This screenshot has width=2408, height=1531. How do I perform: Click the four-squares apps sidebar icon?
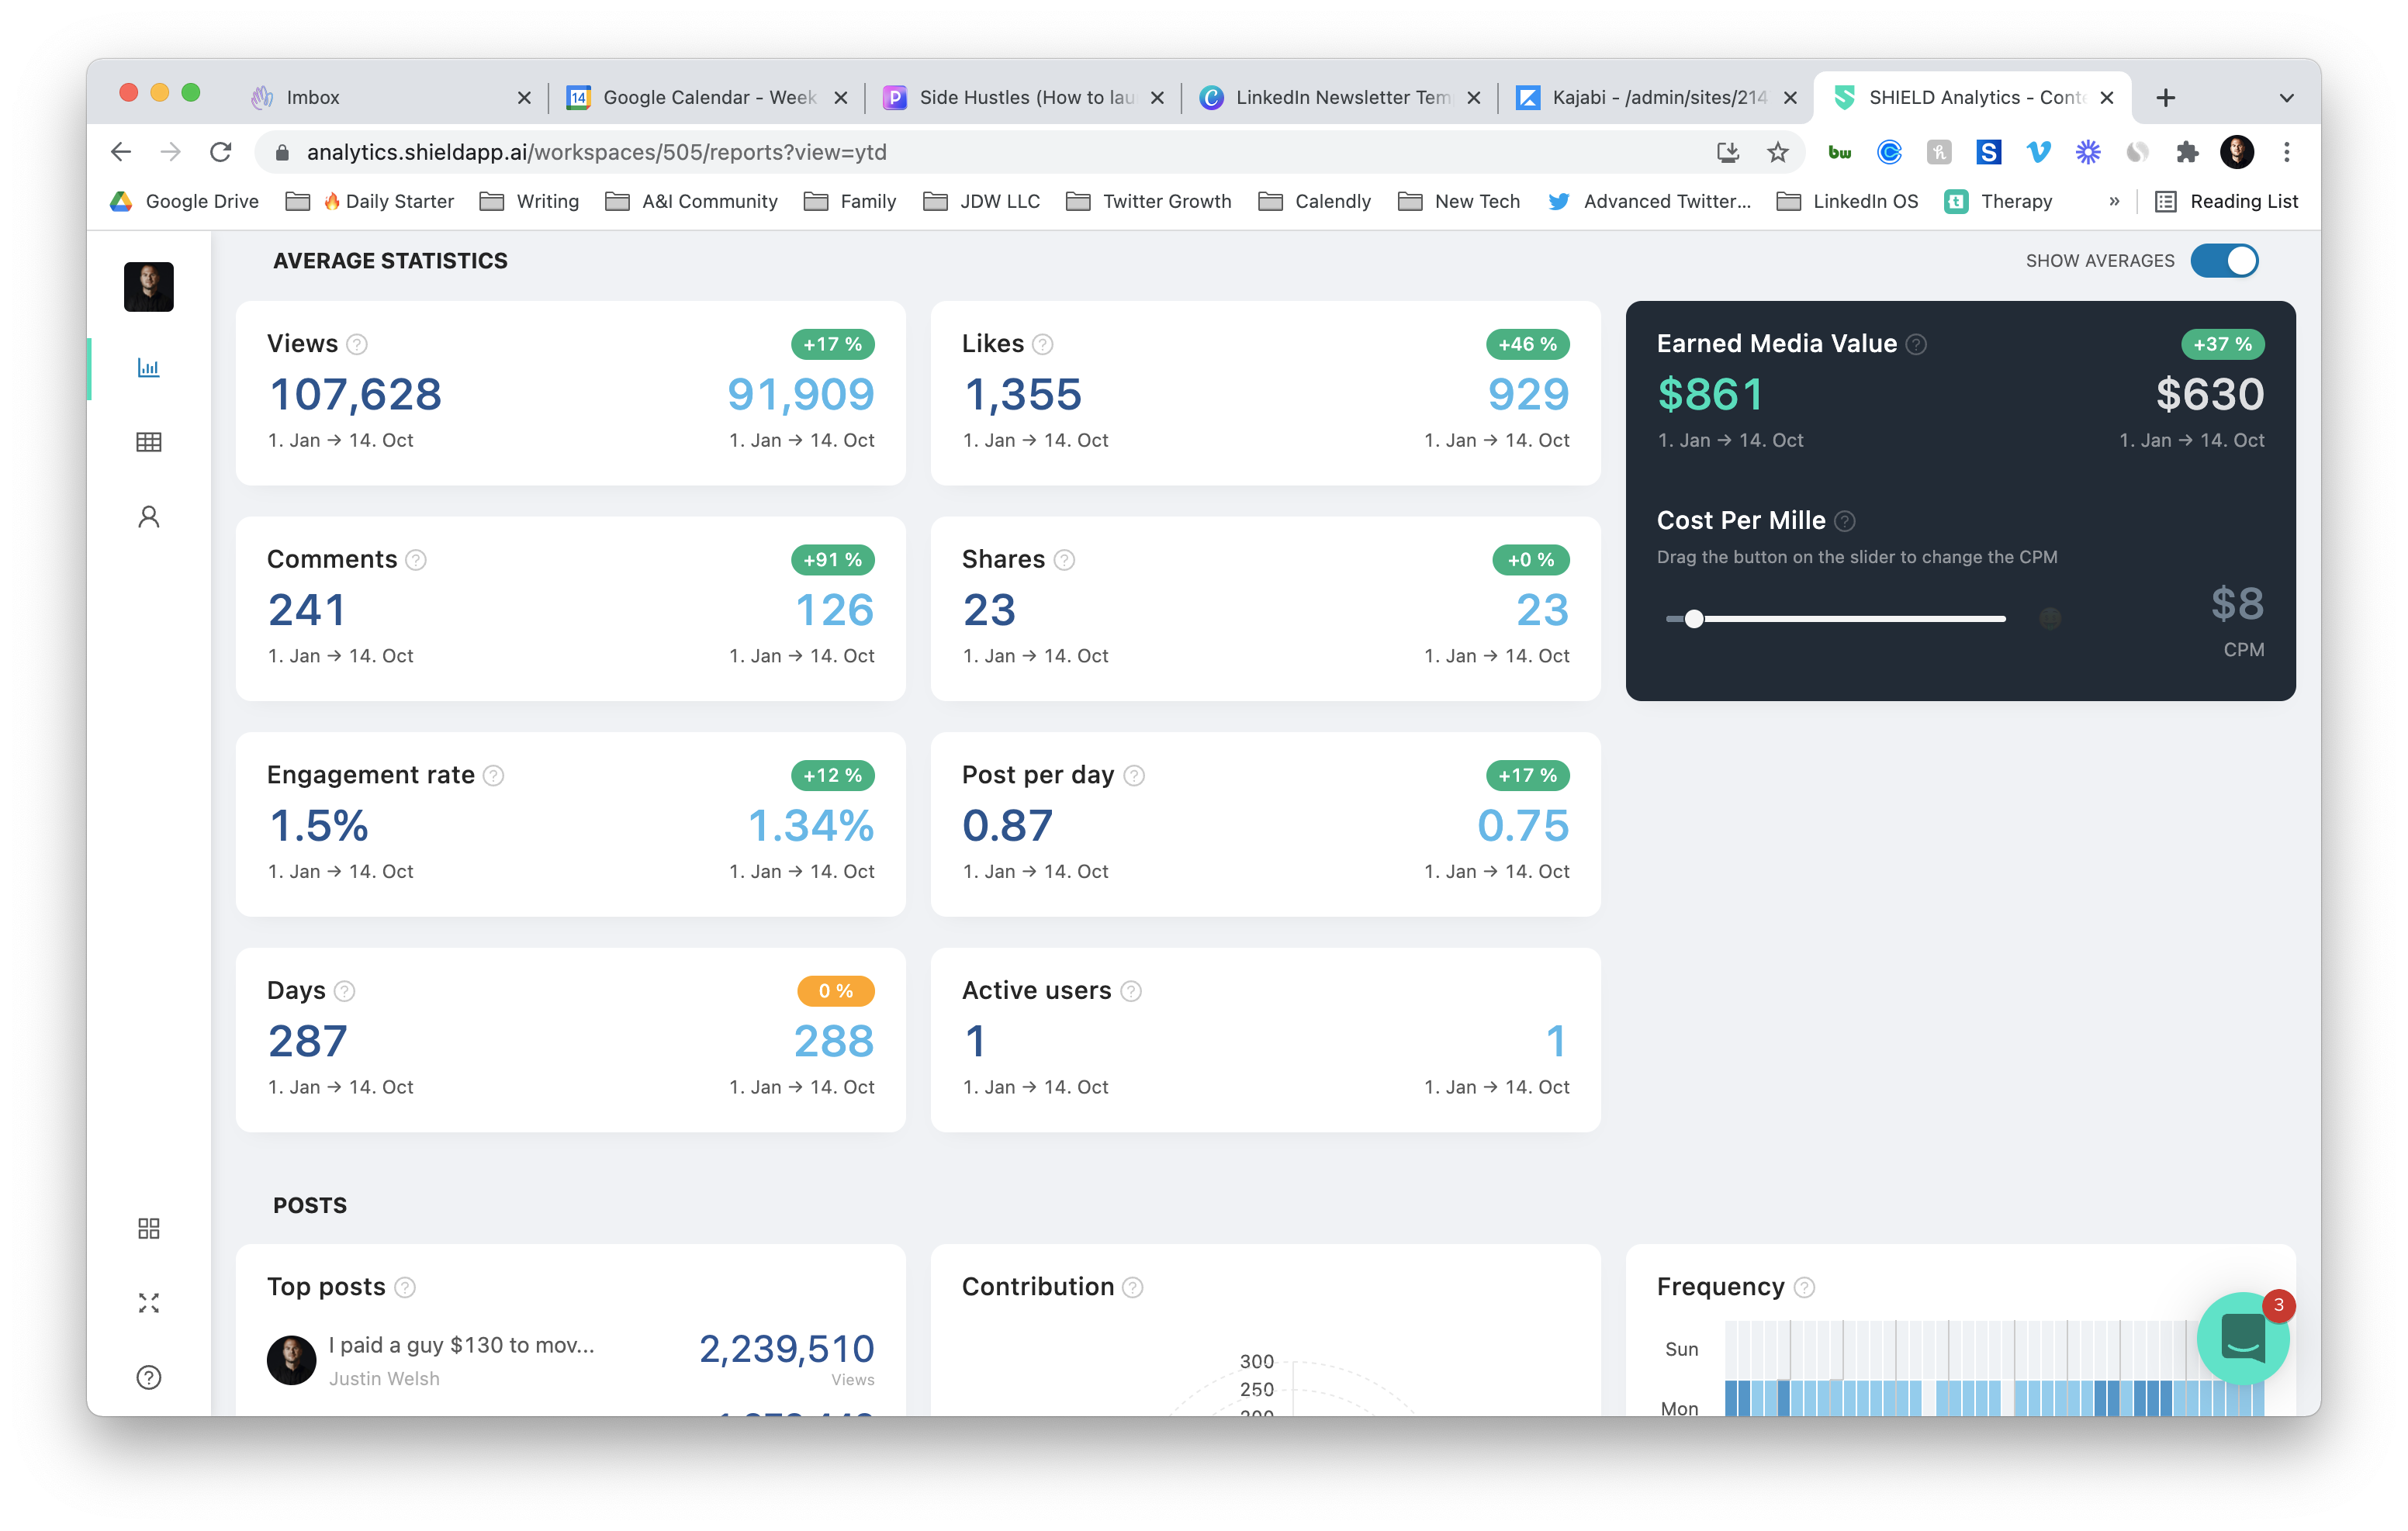[x=148, y=1228]
